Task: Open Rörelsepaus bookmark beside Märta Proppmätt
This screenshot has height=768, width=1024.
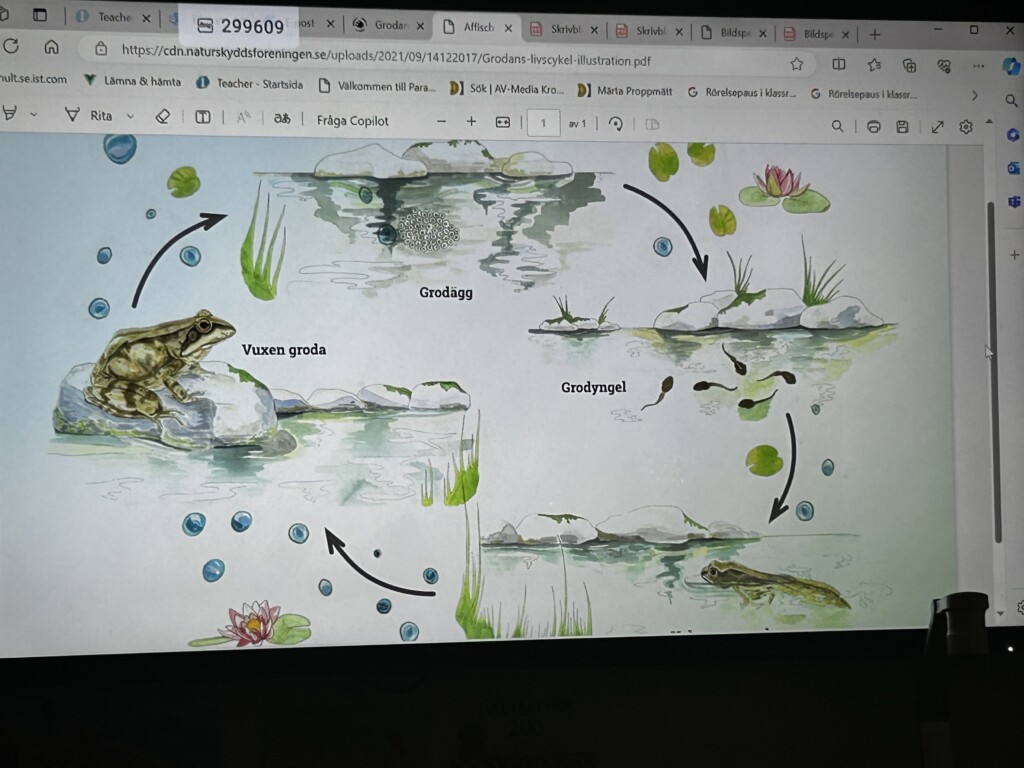Action: point(742,93)
